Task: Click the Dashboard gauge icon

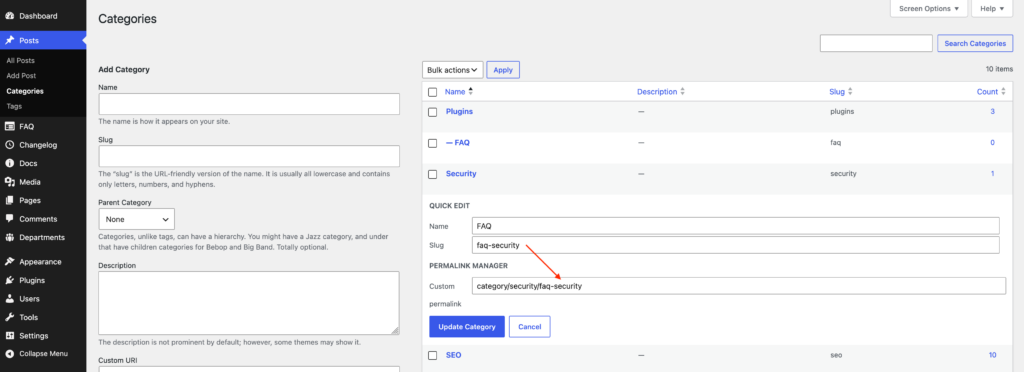Action: [x=10, y=16]
